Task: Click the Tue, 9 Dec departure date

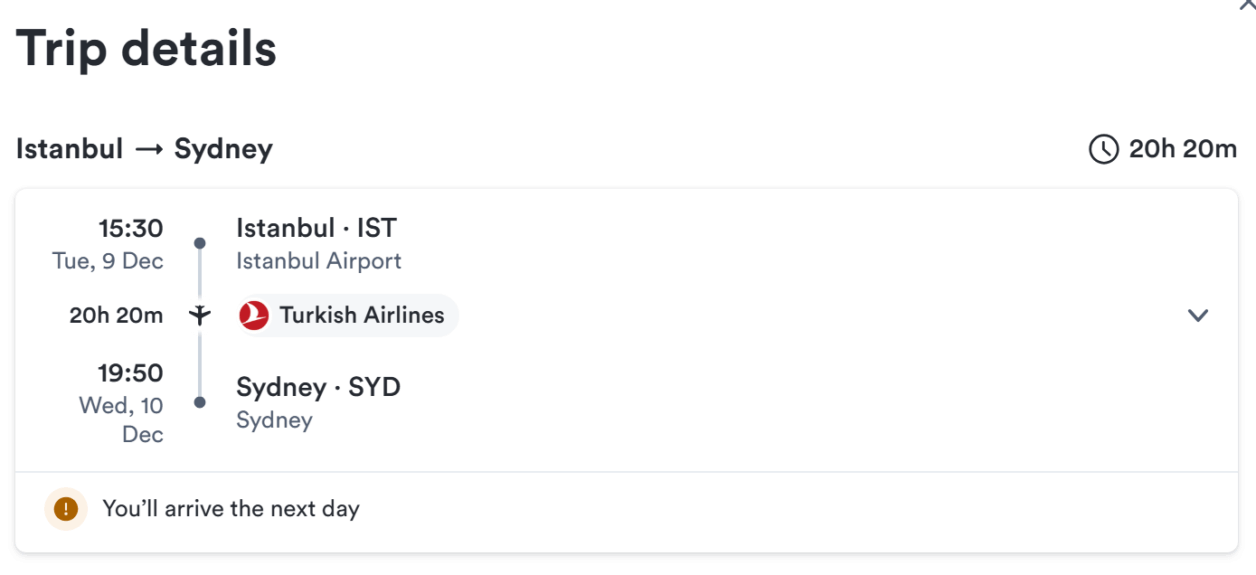Action: [108, 261]
